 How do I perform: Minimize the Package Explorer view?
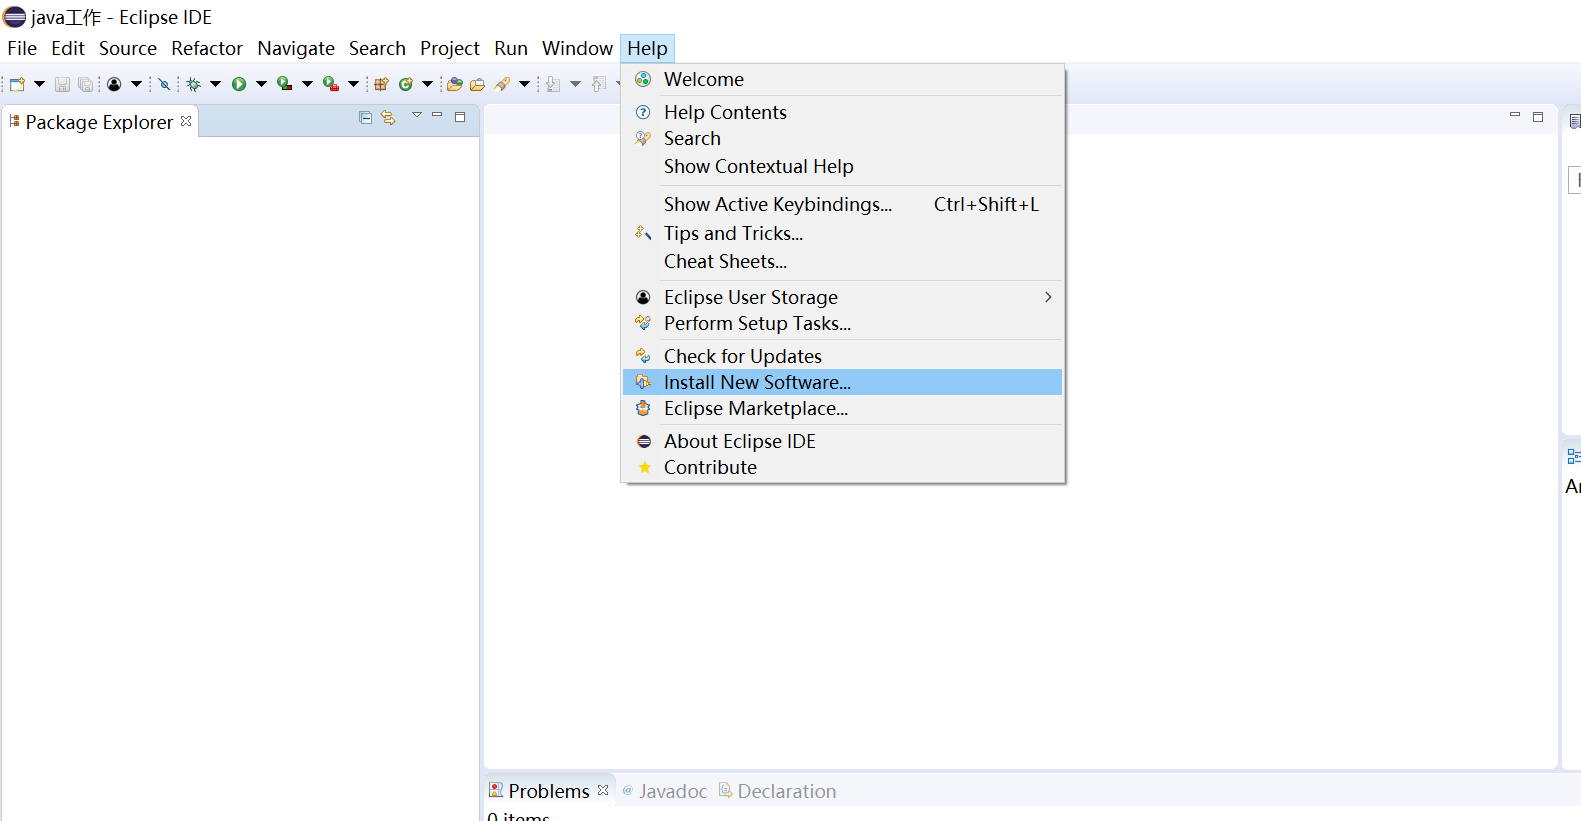[437, 114]
